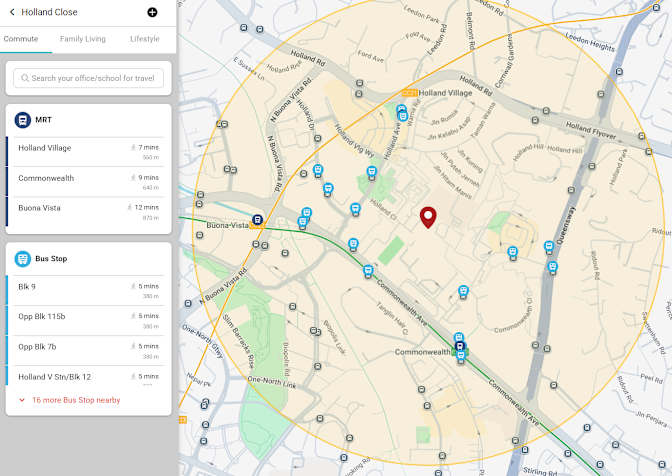Click the MRT train icon in panel
The width and height of the screenshot is (672, 476).
pos(22,120)
